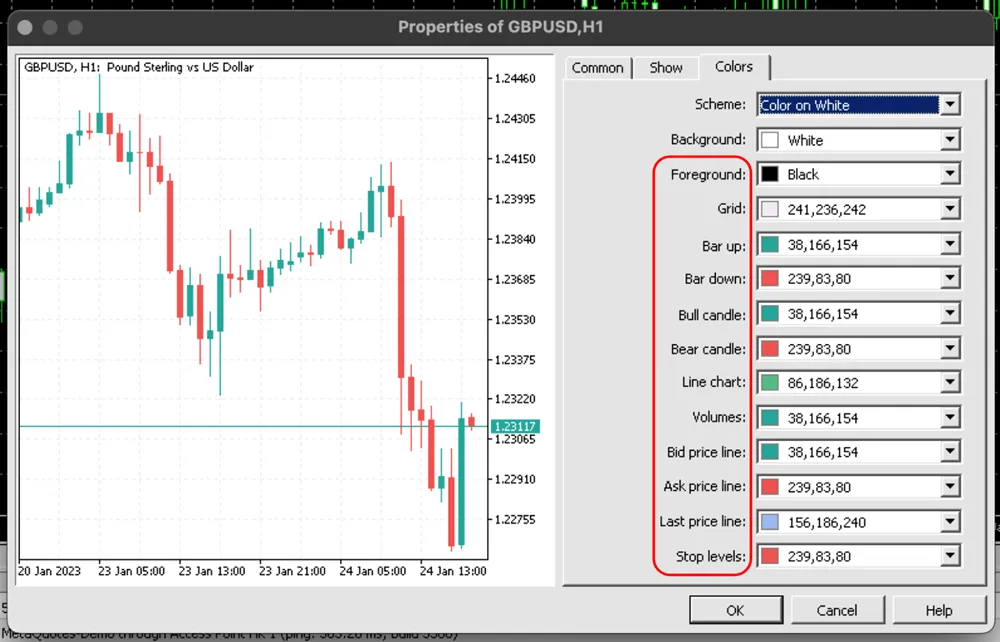The image size is (1000, 642).
Task: Click the 1.23117 bid price label
Action: [x=515, y=426]
